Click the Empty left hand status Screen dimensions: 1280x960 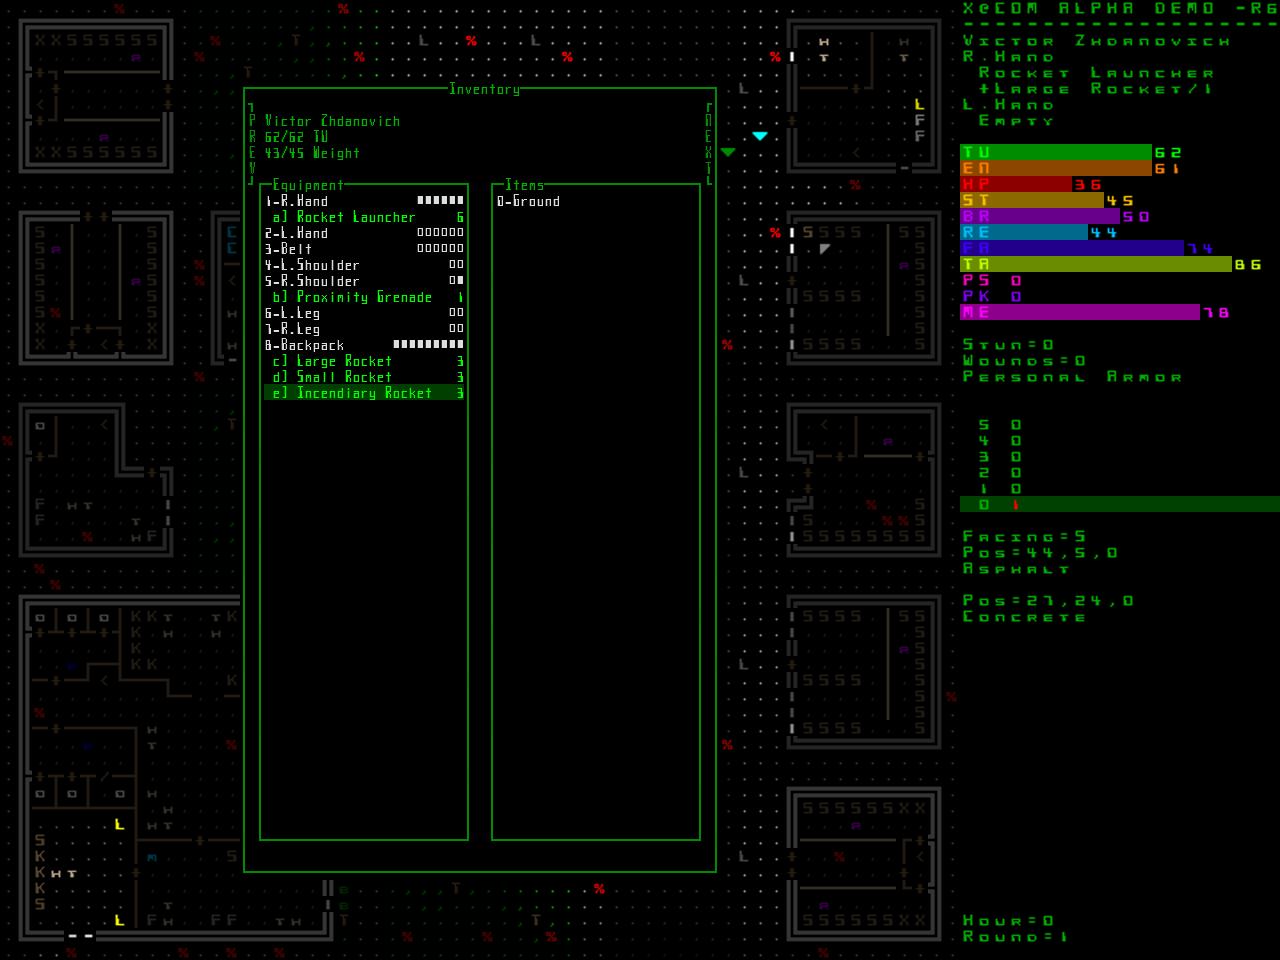[1016, 121]
